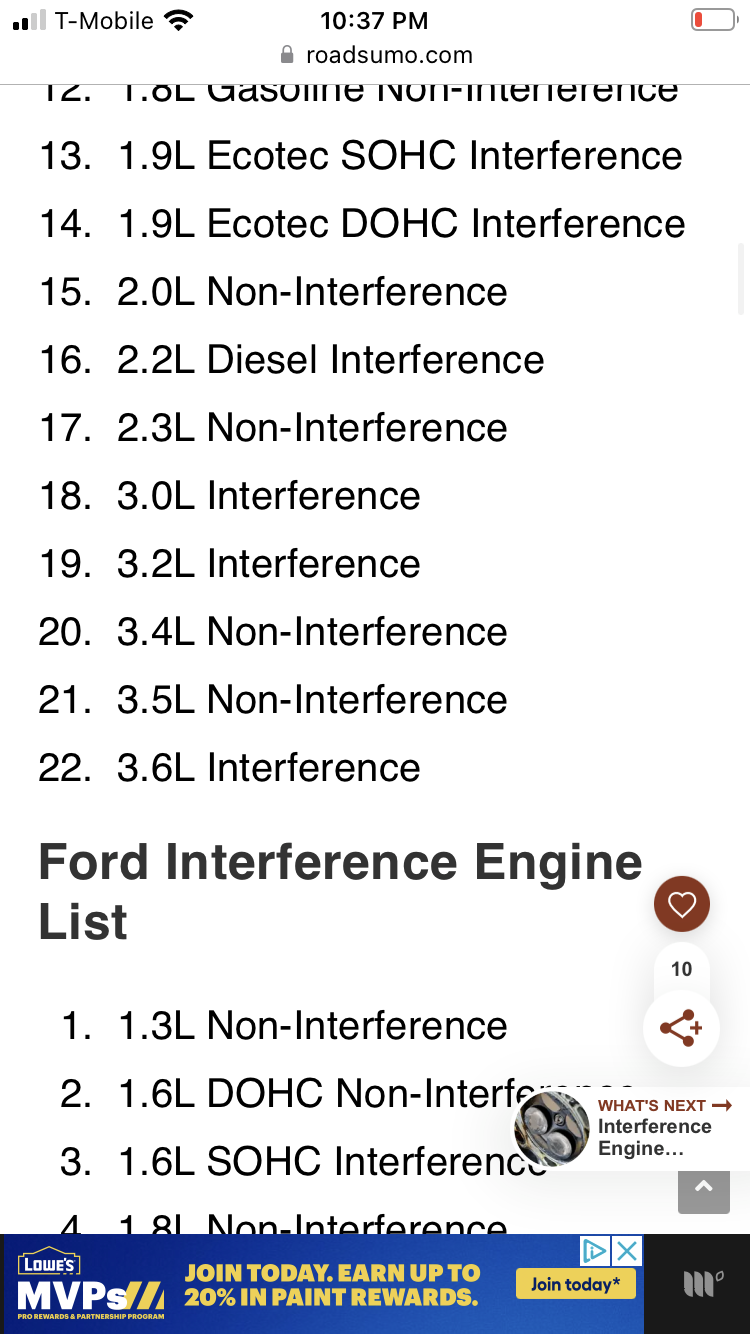Select the '3.6L Interference' list entry
The image size is (750, 1334).
point(270,768)
